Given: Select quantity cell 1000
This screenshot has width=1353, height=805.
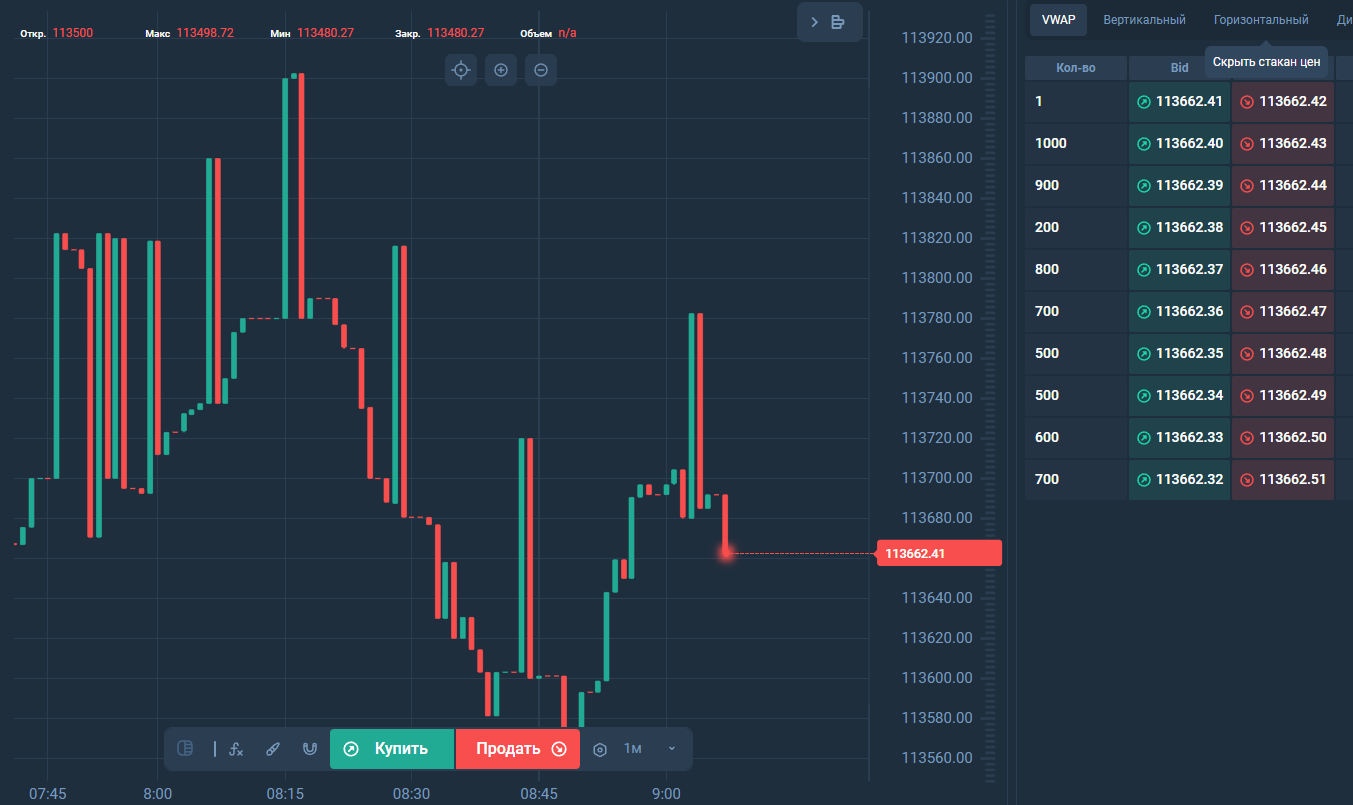Looking at the screenshot, I should (x=1076, y=144).
